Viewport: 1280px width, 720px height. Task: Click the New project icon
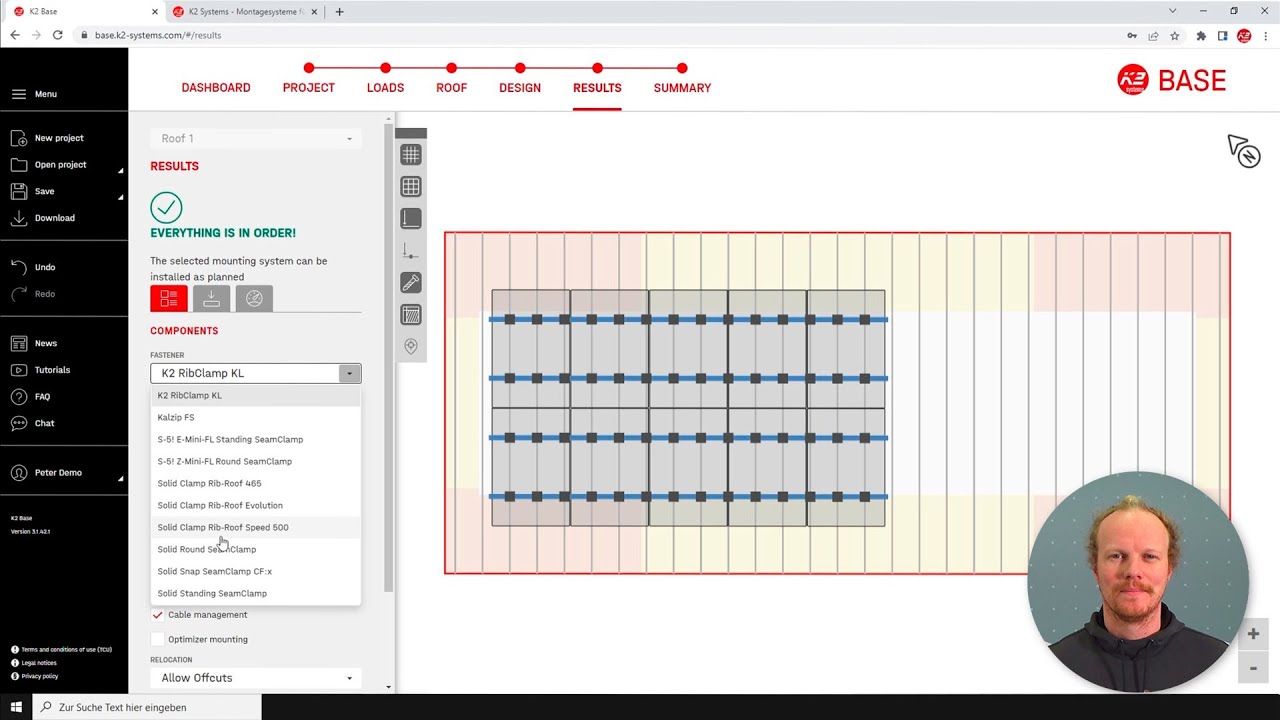[19, 138]
